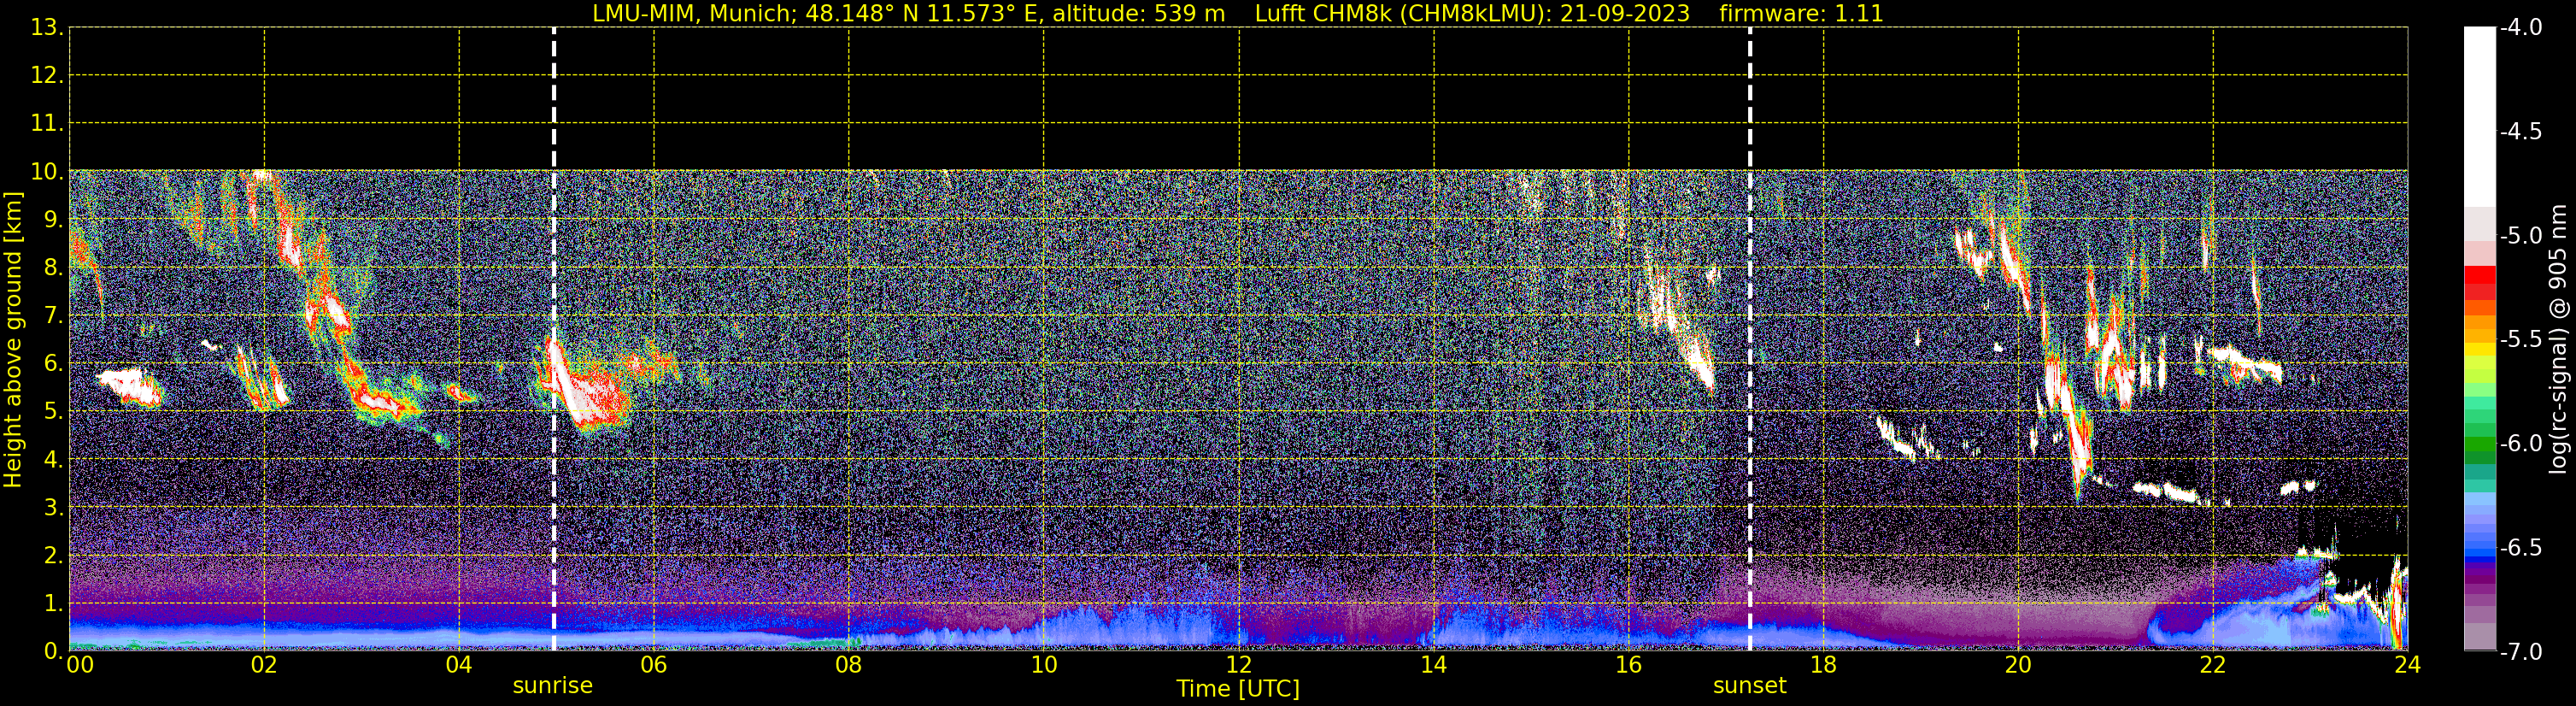Click the '6.' height axis tick label
The height and width of the screenshot is (706, 2576).
[x=54, y=364]
